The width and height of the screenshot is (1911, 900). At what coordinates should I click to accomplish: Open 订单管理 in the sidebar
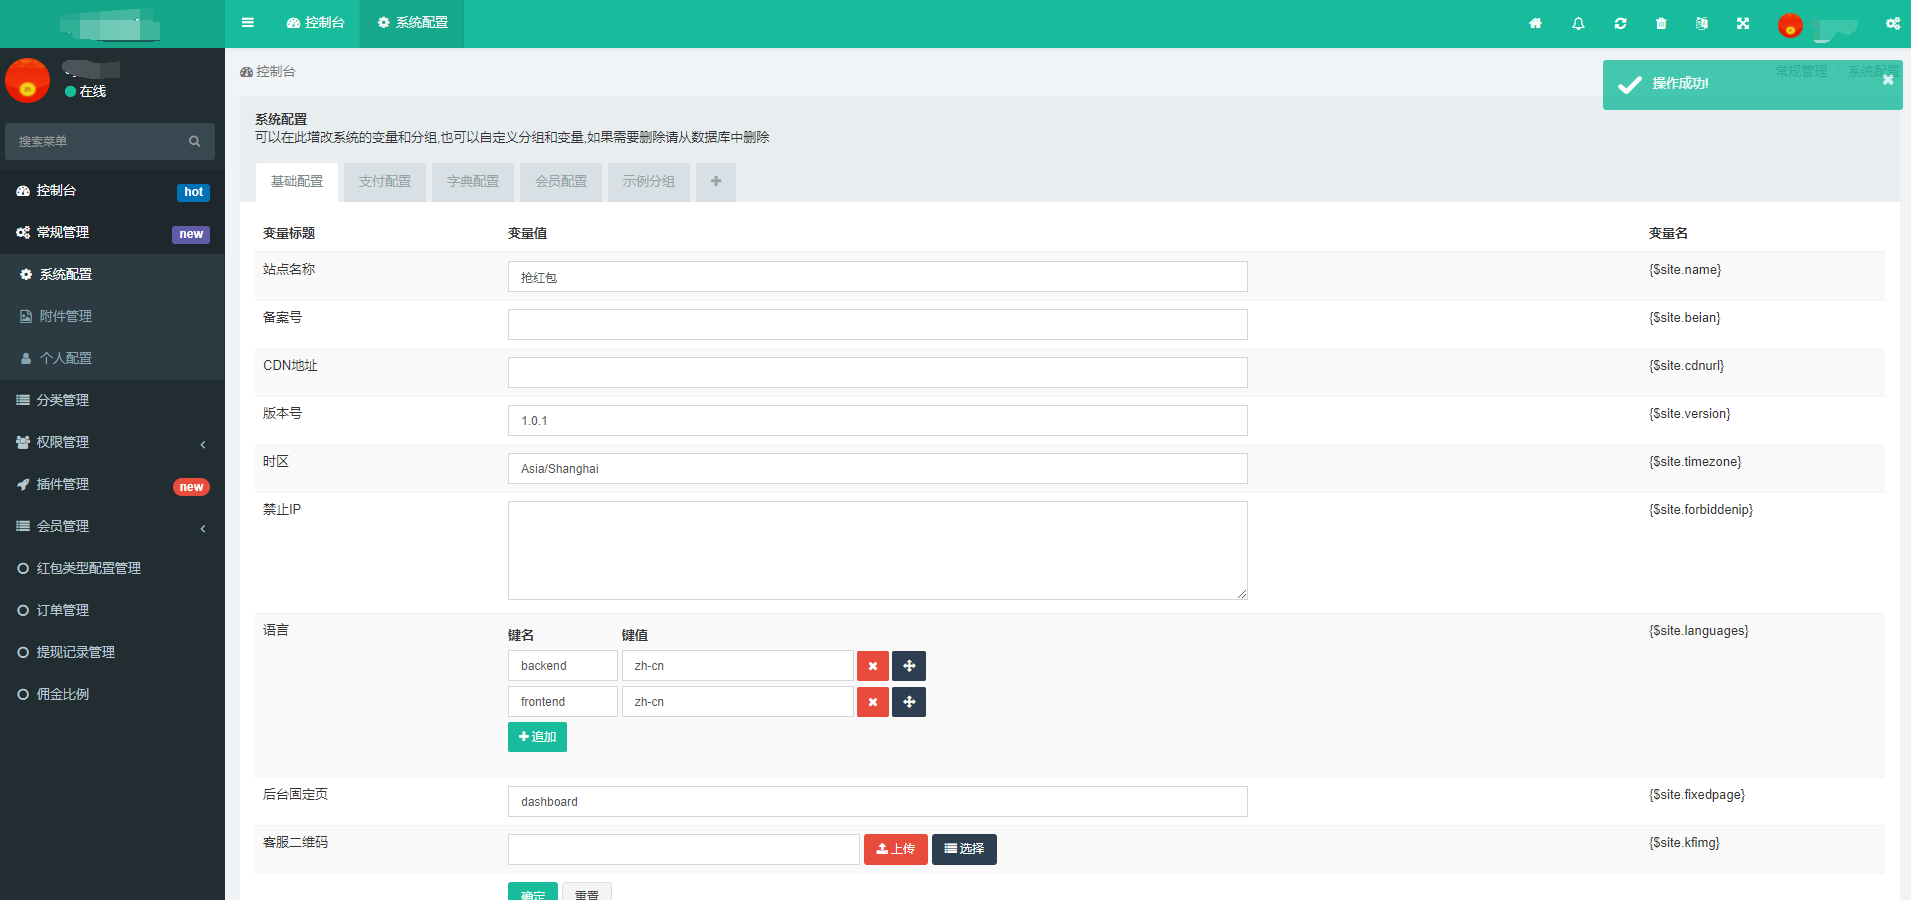pos(63,610)
